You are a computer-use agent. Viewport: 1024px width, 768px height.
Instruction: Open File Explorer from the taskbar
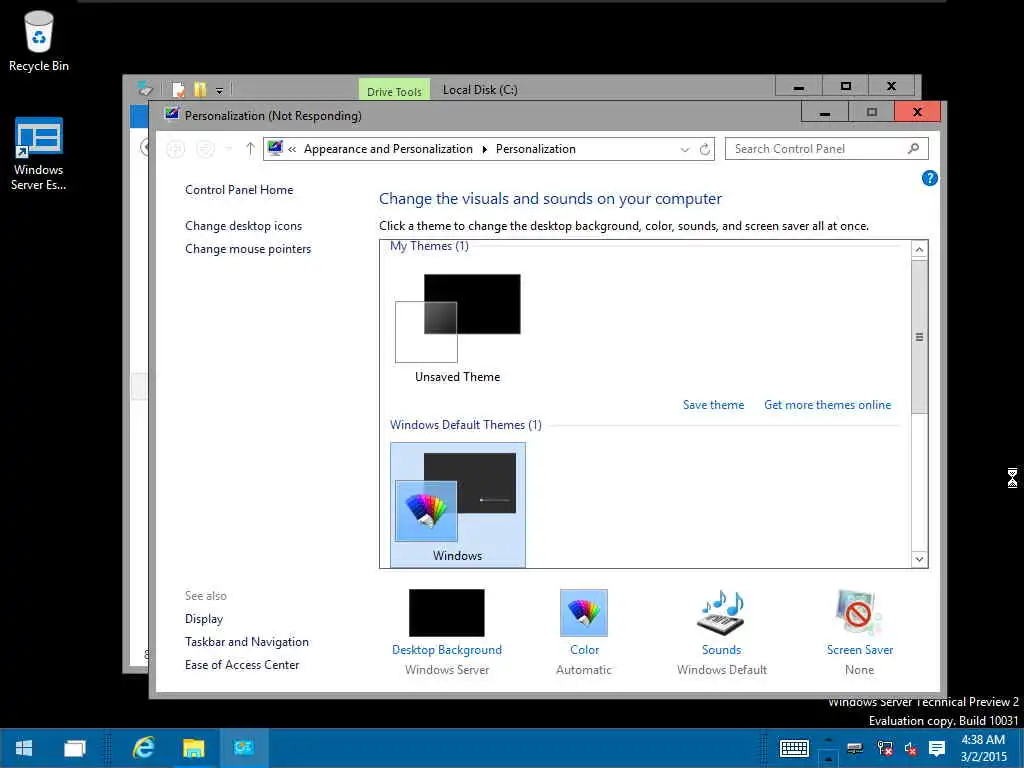(193, 748)
